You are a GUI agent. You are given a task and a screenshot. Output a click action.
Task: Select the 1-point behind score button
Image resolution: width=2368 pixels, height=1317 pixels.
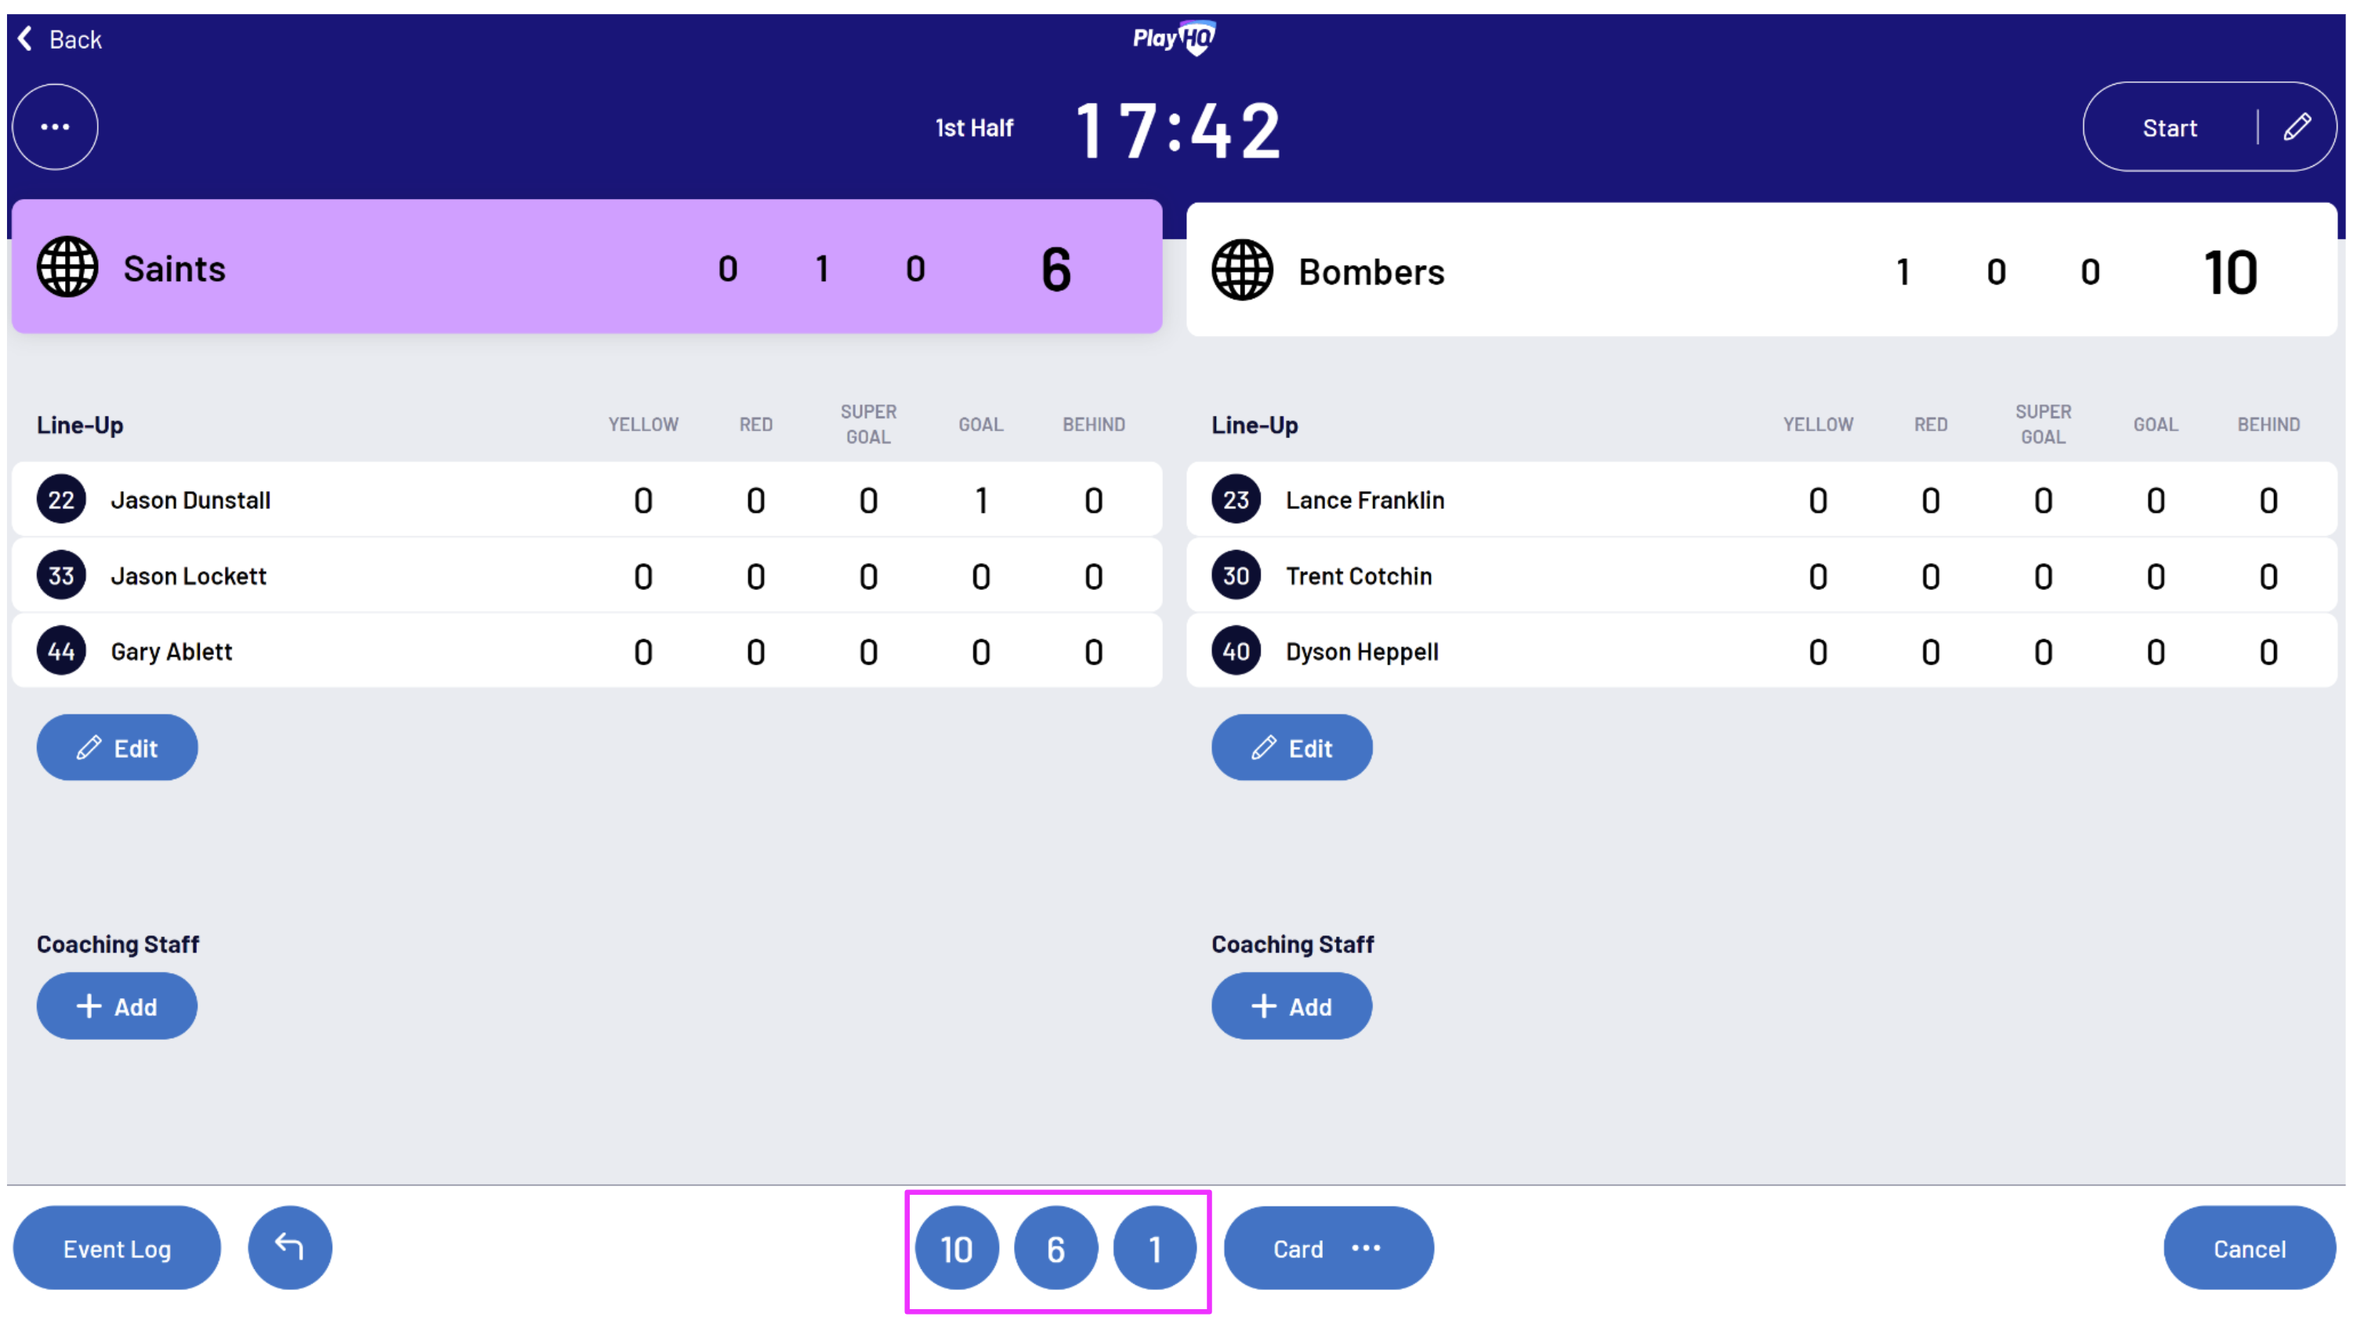(x=1154, y=1248)
